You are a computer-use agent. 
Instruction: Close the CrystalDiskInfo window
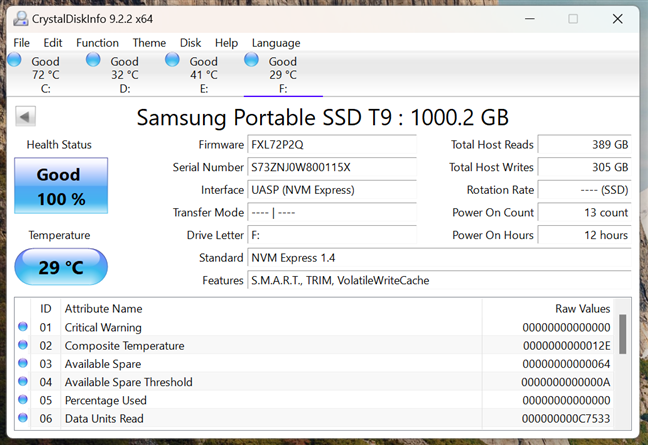pos(617,19)
